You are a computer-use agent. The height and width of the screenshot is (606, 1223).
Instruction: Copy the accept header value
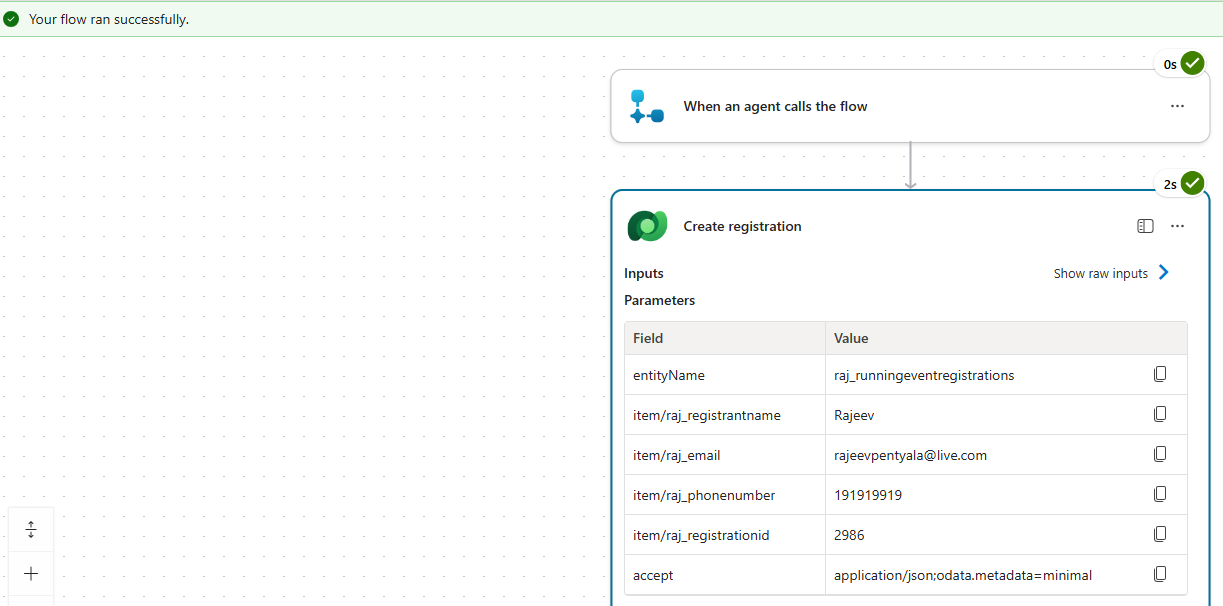point(1160,574)
